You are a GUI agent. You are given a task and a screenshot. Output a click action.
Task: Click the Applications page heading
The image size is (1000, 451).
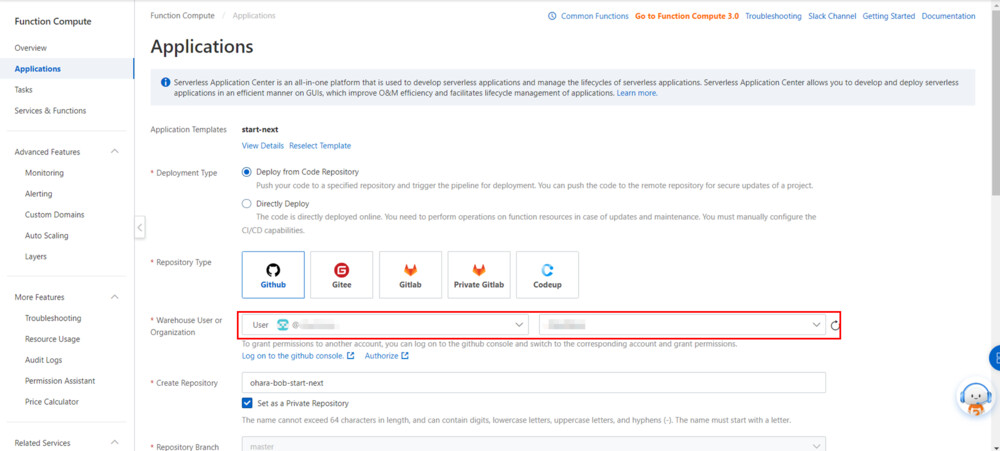click(202, 47)
